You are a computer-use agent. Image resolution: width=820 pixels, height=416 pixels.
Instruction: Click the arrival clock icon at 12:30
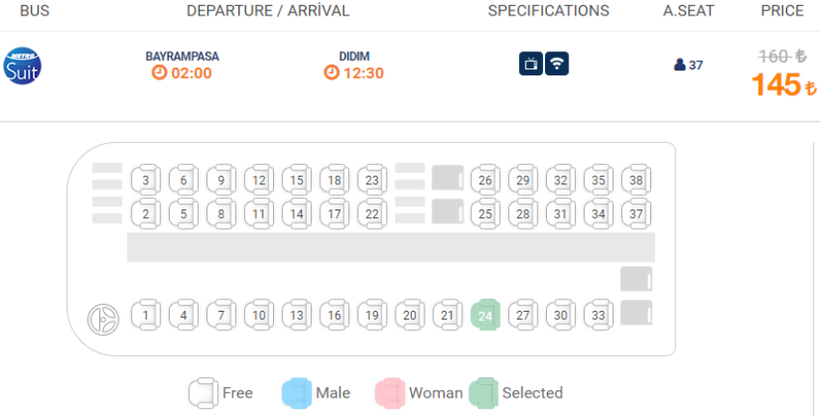331,73
